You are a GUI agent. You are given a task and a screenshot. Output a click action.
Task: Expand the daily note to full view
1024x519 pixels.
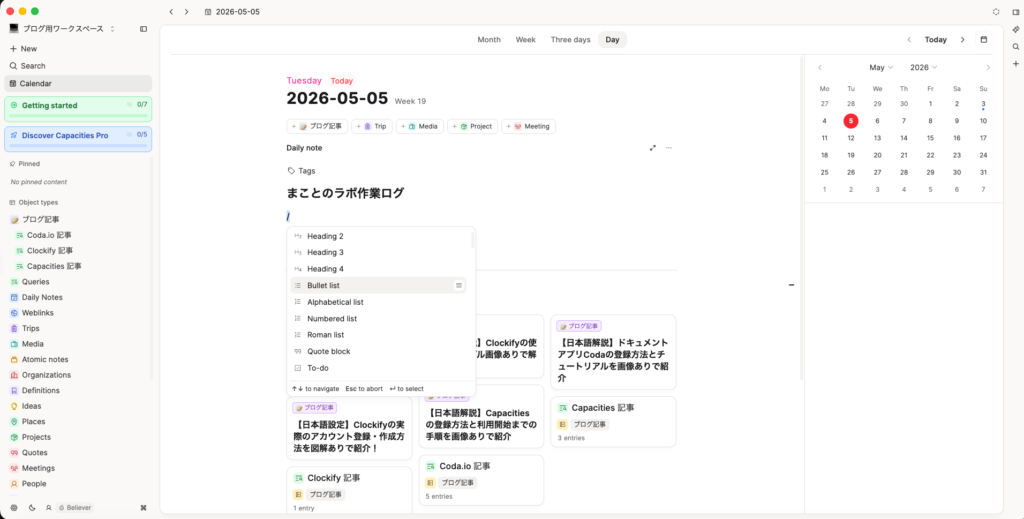[x=652, y=148]
